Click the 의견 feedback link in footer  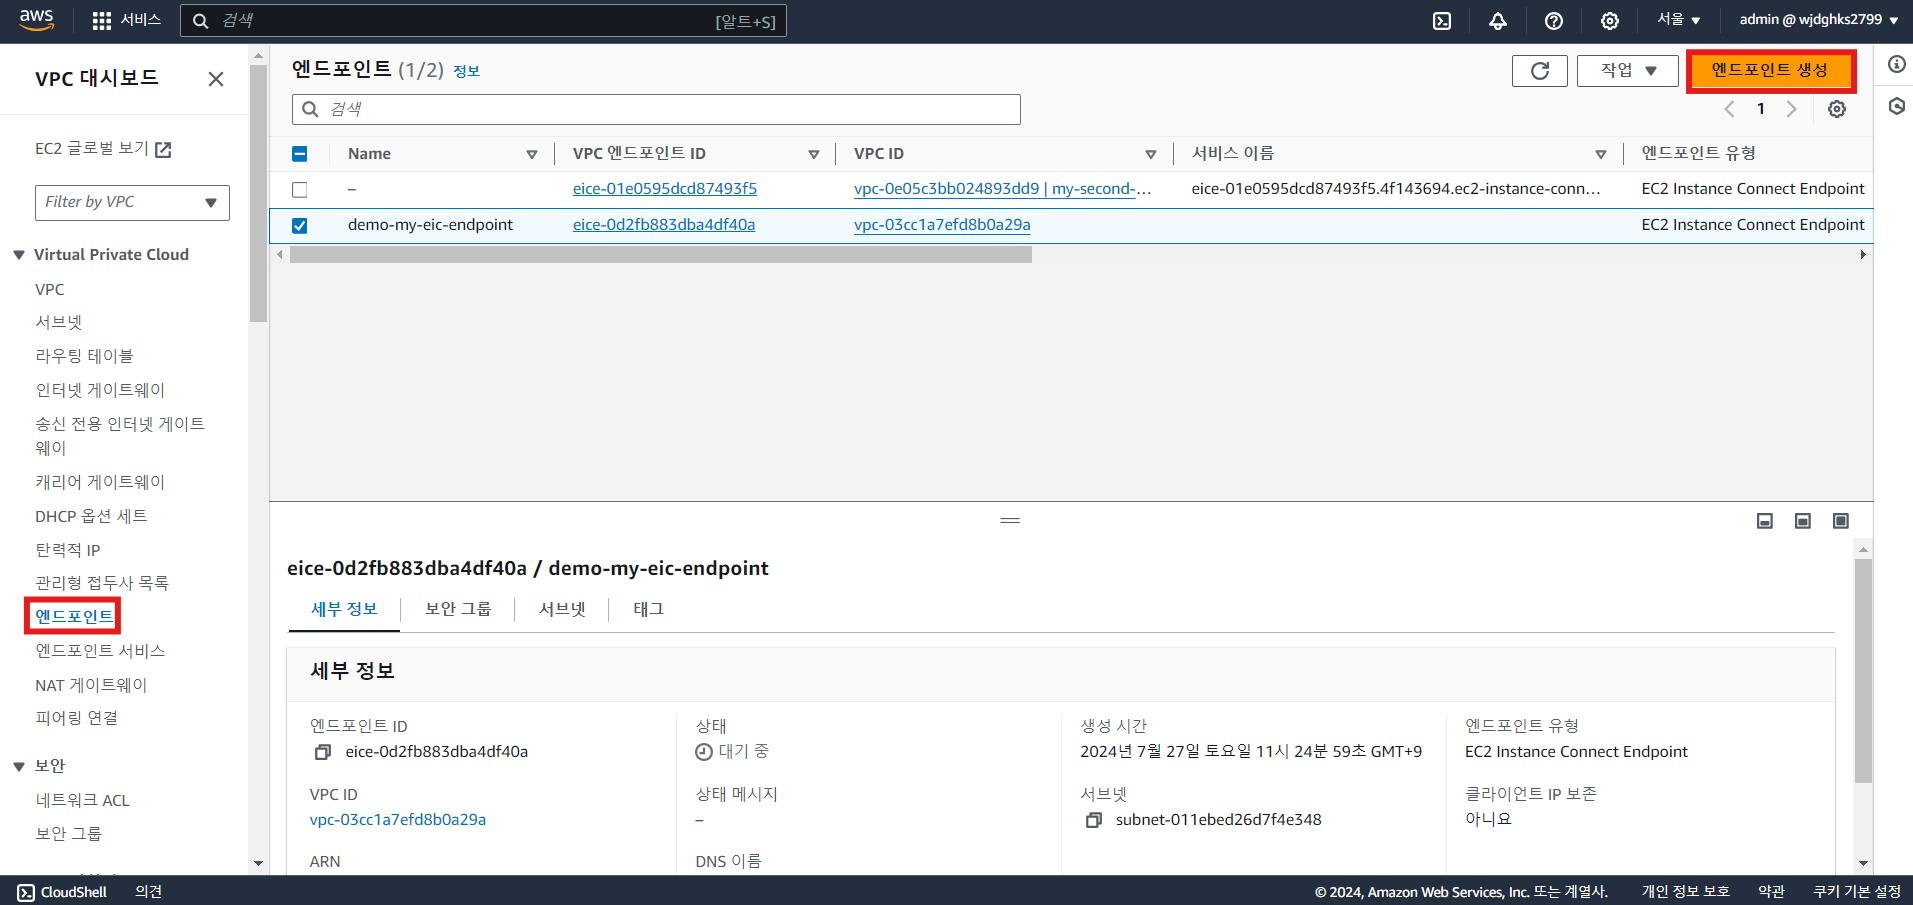coord(149,892)
